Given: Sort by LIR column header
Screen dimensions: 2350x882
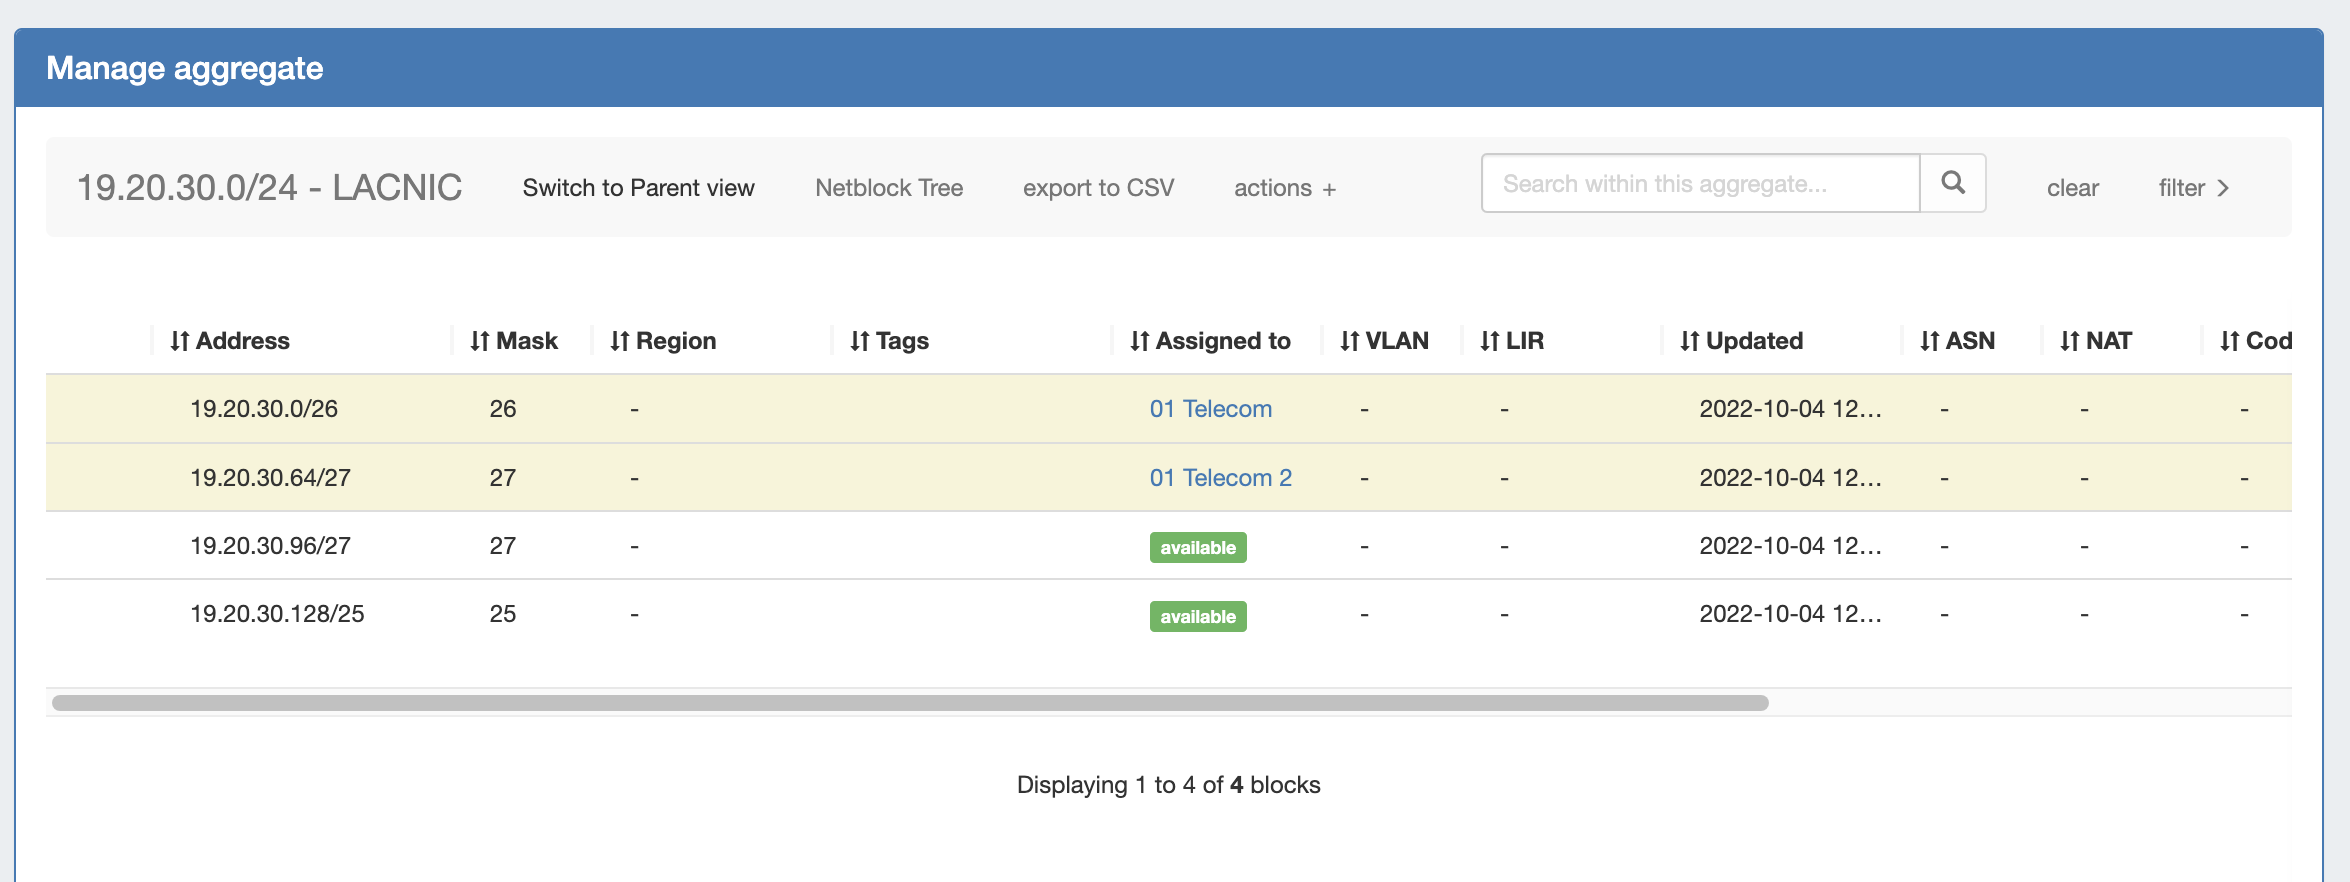Looking at the screenshot, I should tap(1512, 341).
